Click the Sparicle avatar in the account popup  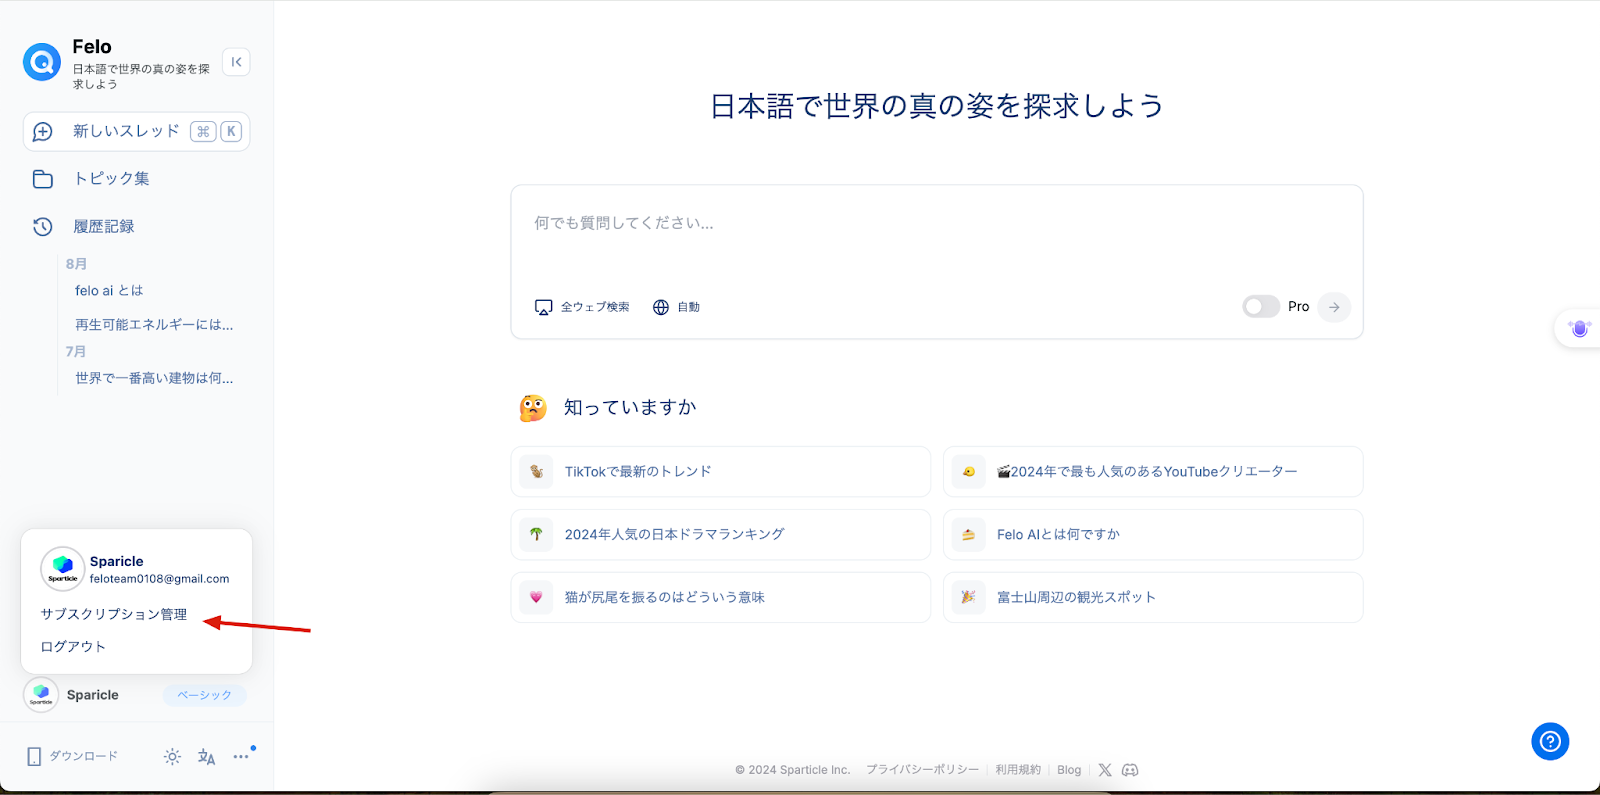(62, 568)
